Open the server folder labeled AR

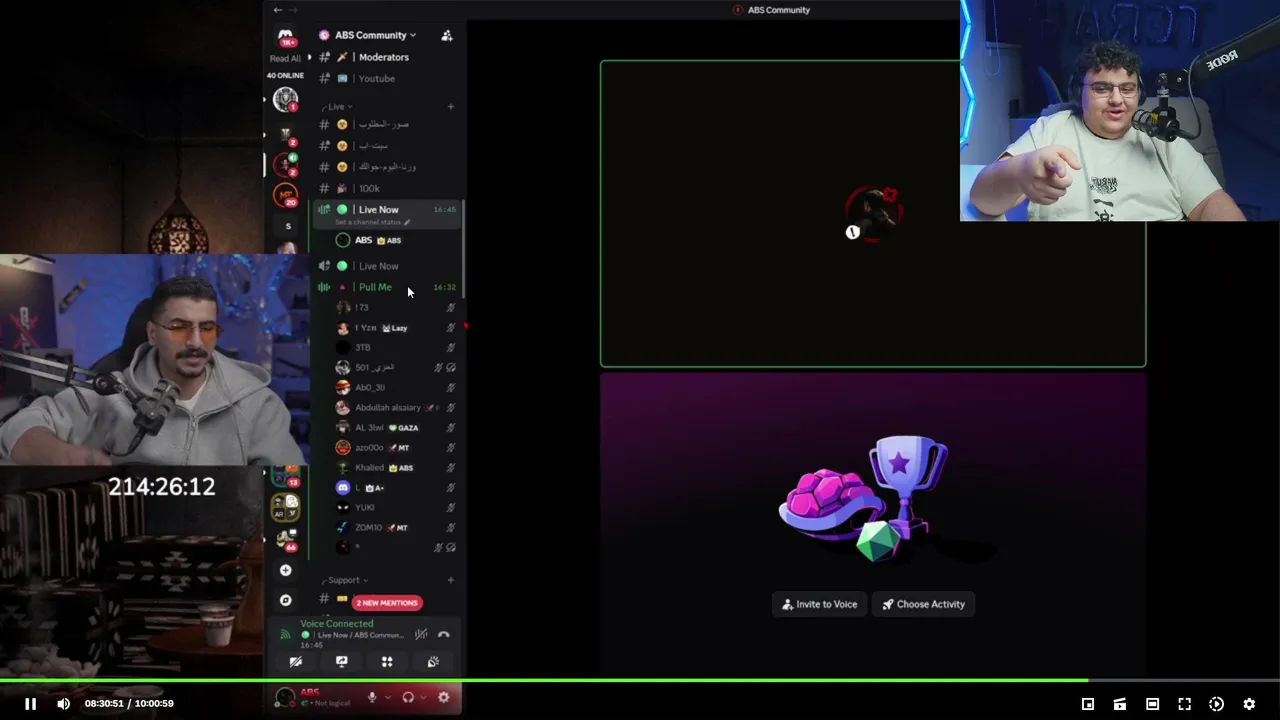pos(286,507)
